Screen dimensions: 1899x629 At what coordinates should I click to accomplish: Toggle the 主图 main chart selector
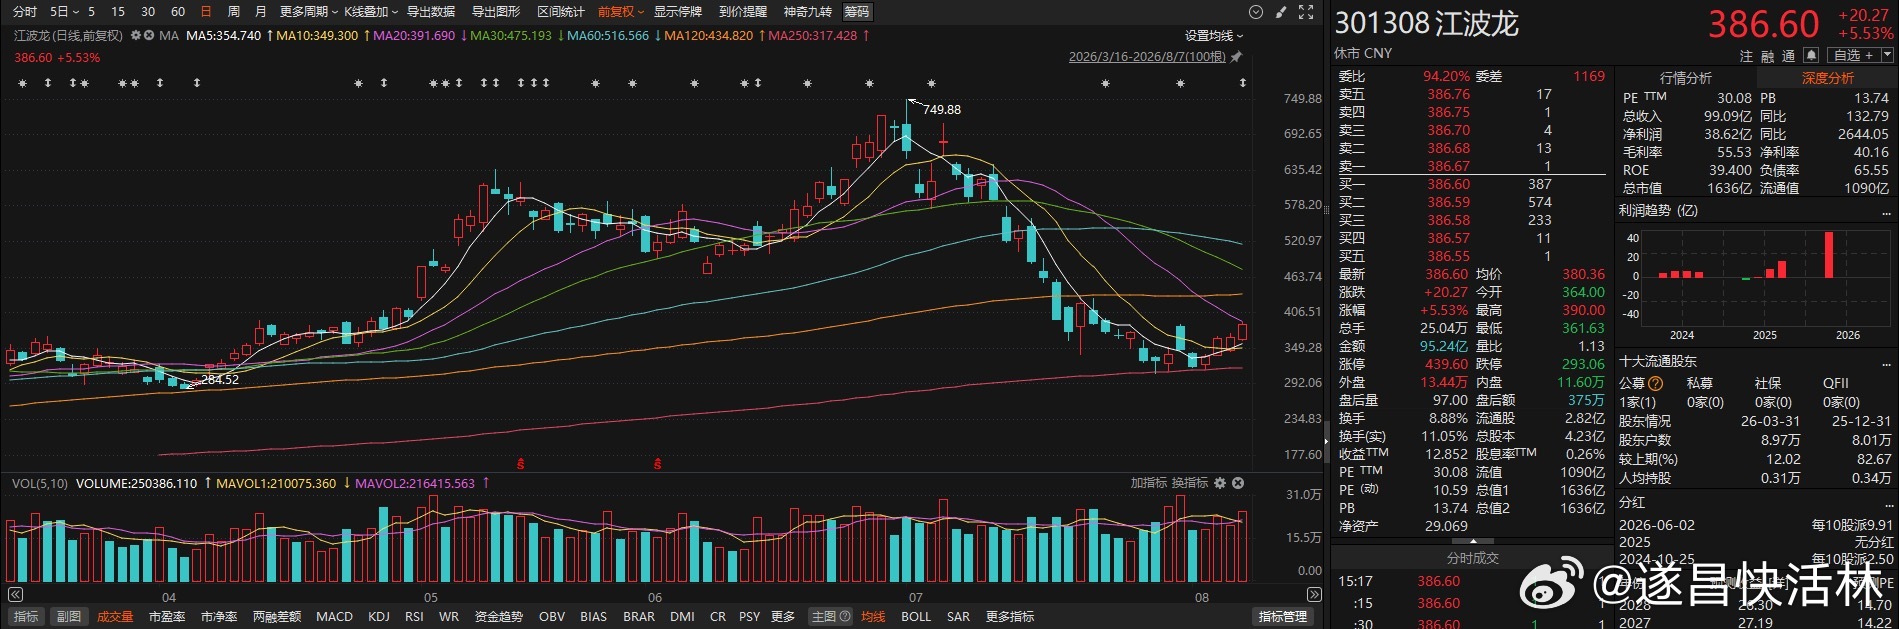[x=831, y=617]
